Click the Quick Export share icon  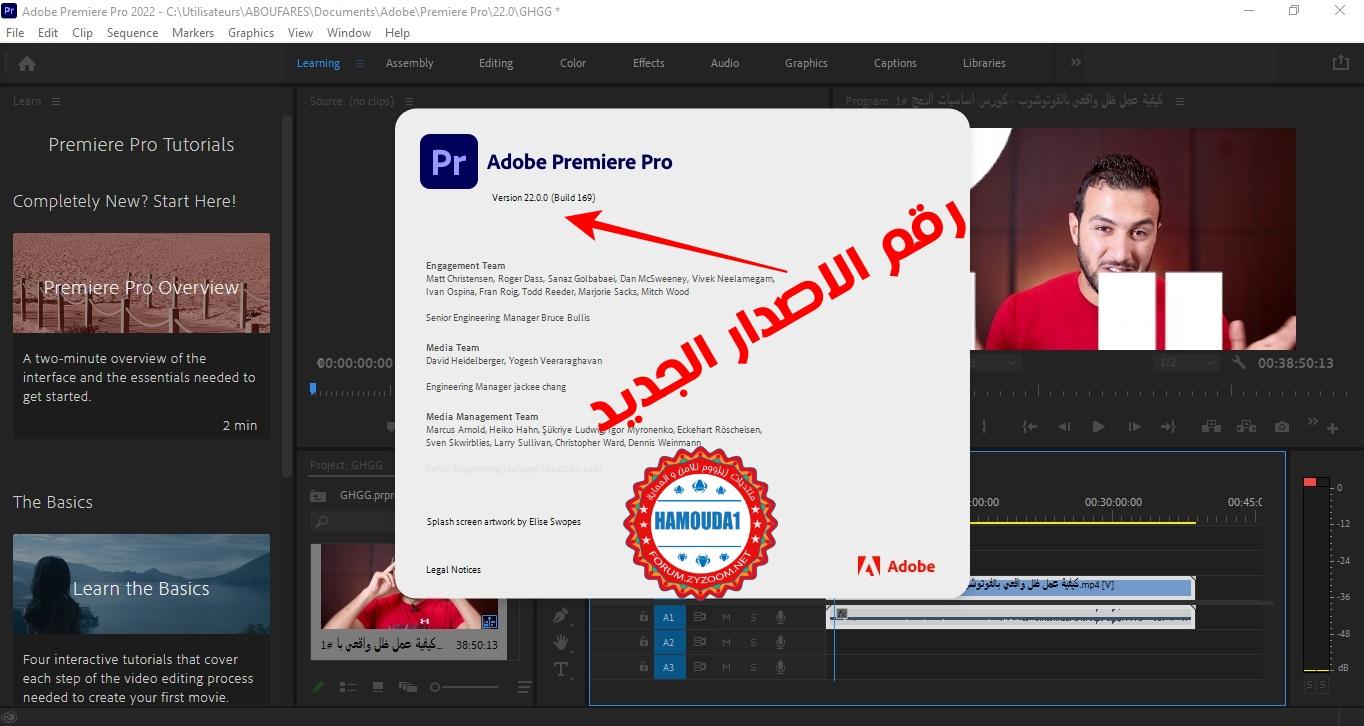(x=1340, y=62)
